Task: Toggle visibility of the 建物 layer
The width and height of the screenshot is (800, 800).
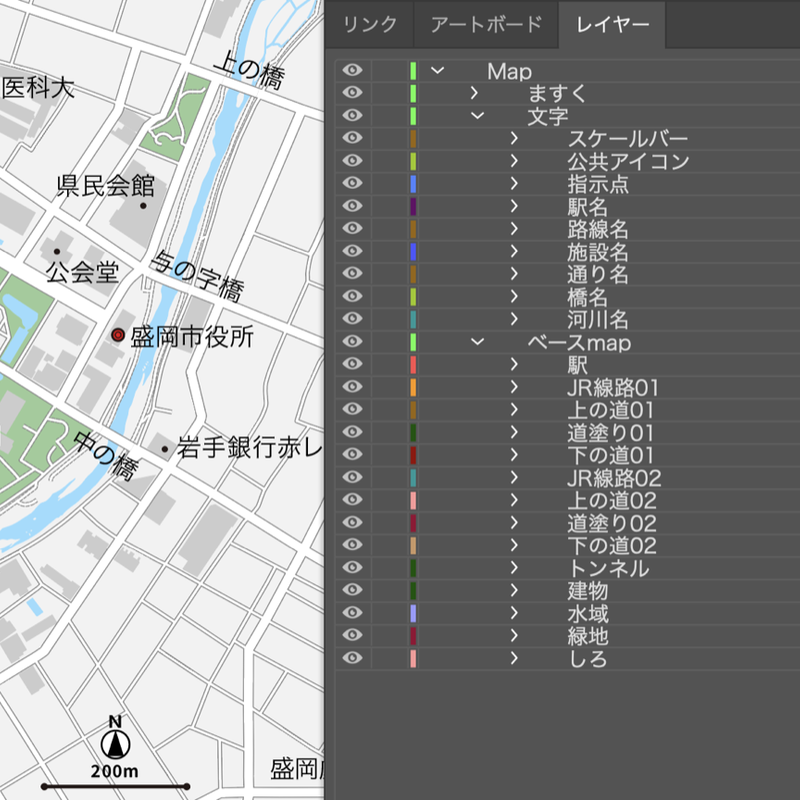Action: [349, 590]
